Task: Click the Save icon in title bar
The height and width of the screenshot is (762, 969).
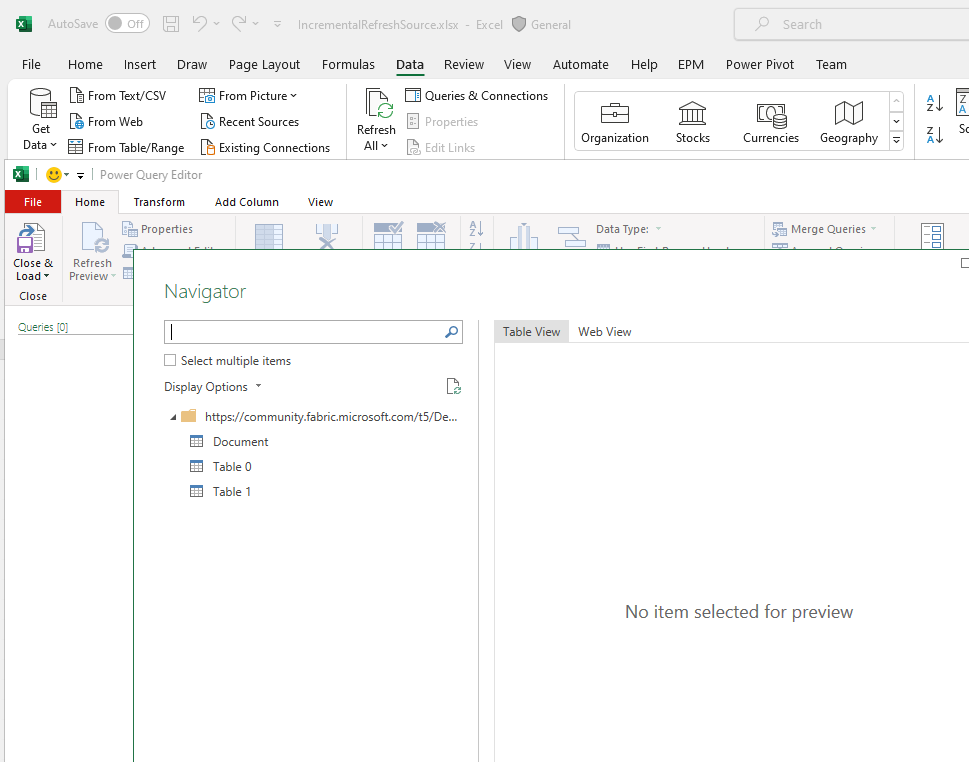Action: (x=171, y=24)
